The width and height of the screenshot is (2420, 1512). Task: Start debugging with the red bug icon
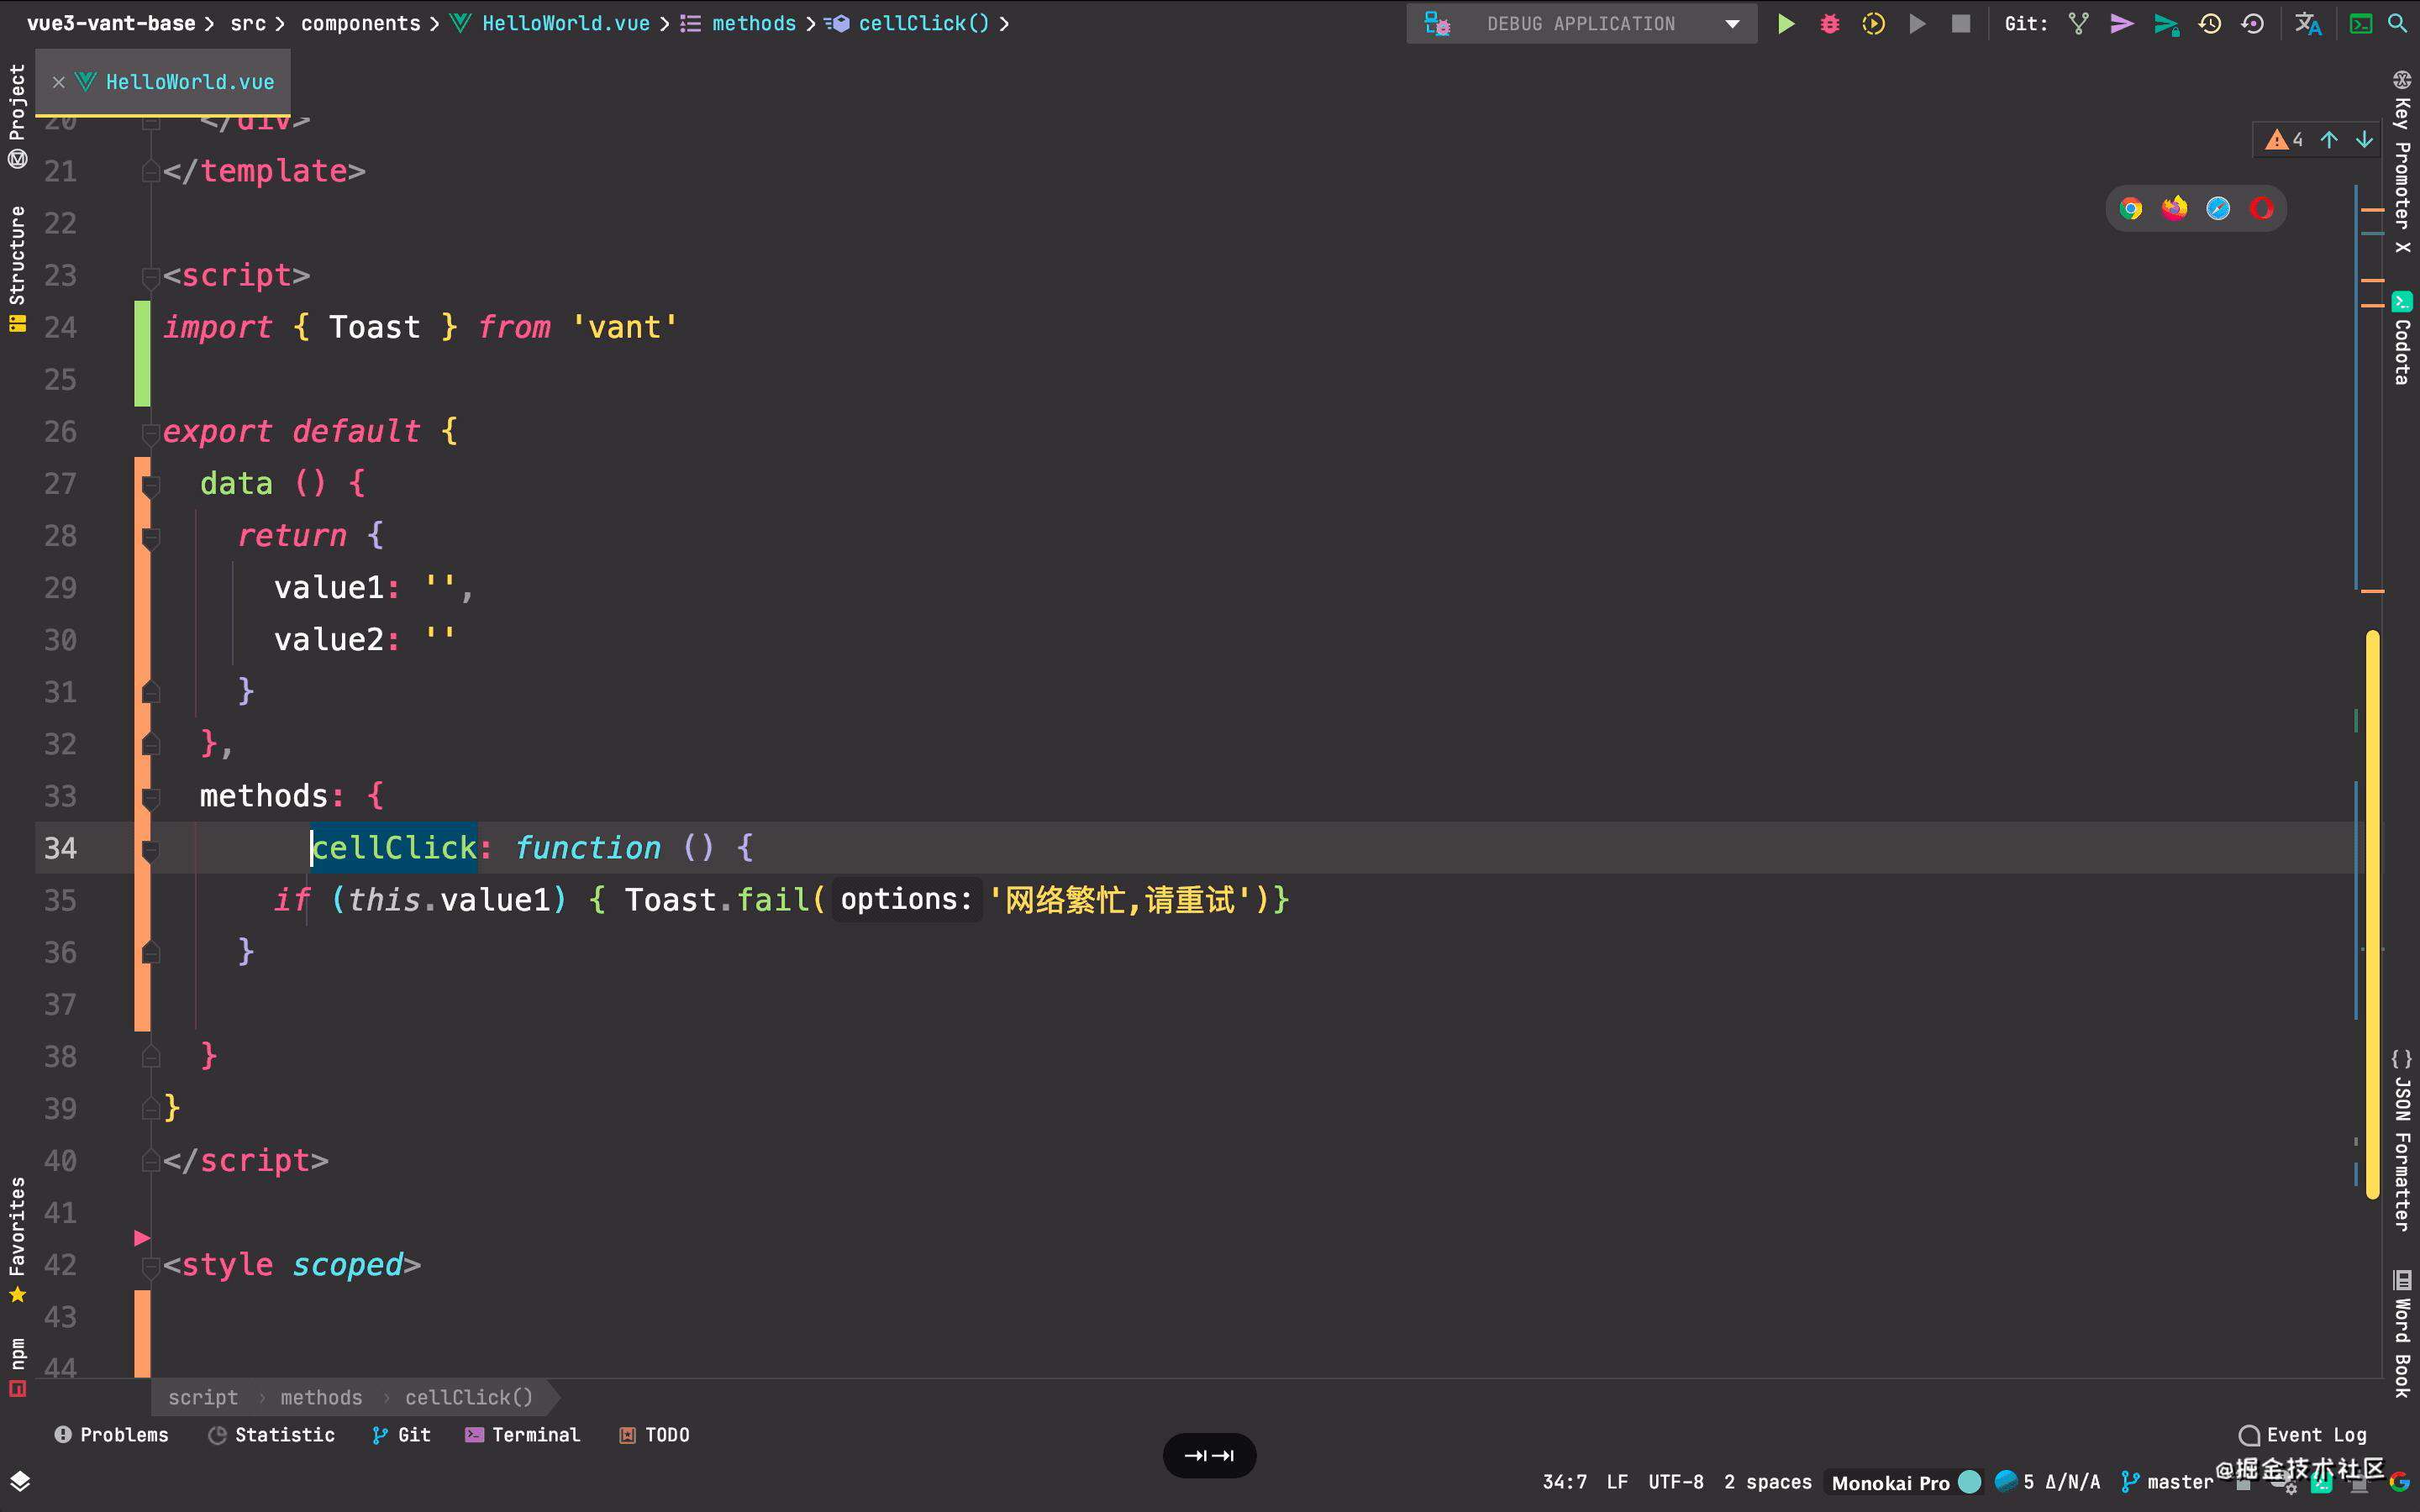point(1829,23)
